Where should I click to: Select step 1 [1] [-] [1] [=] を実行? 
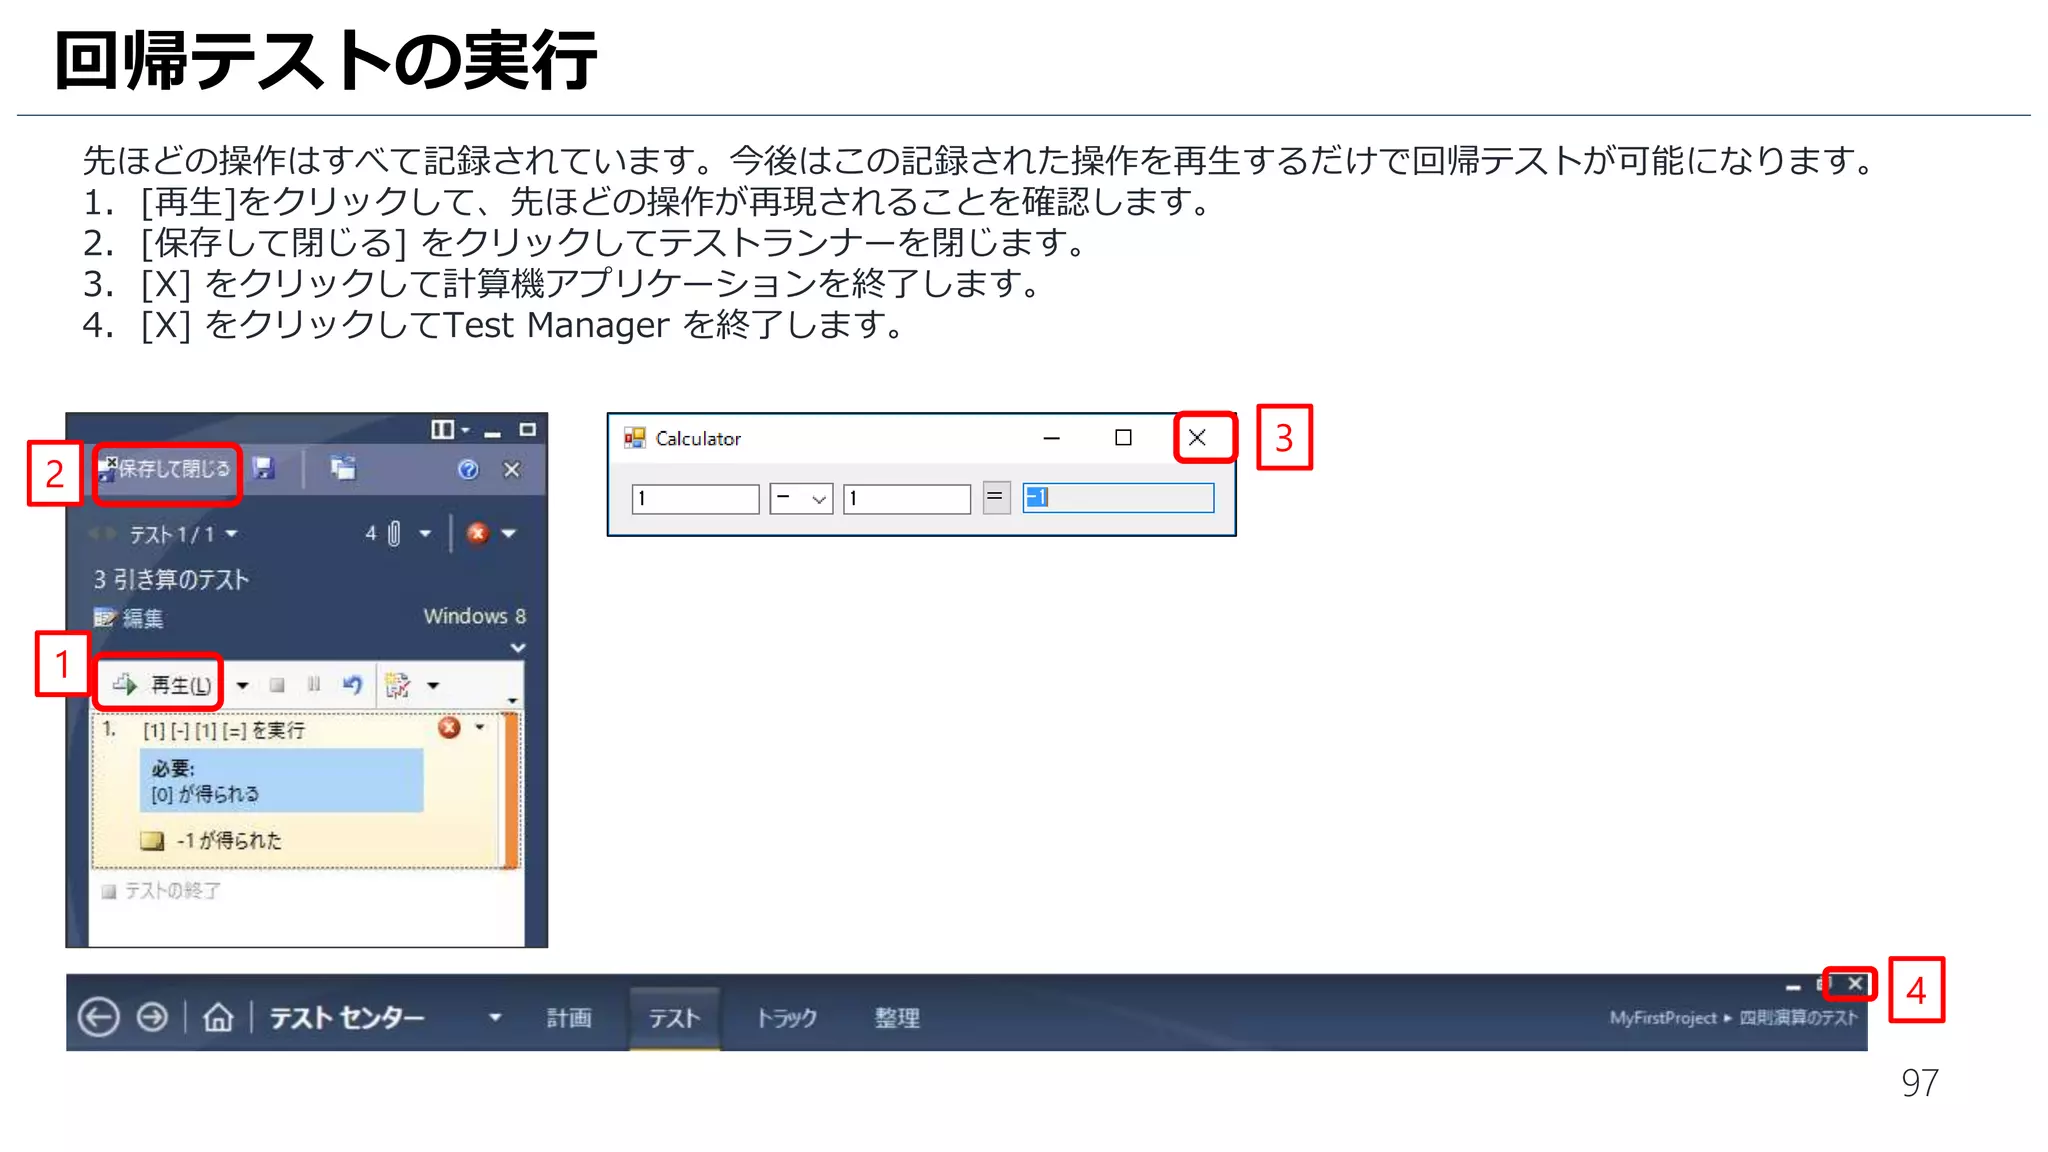click(224, 731)
